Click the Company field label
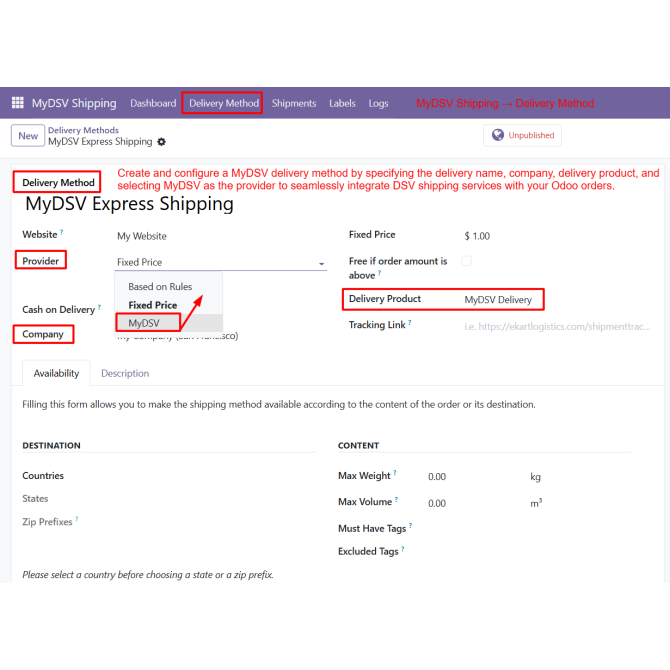The width and height of the screenshot is (670, 670). point(43,334)
